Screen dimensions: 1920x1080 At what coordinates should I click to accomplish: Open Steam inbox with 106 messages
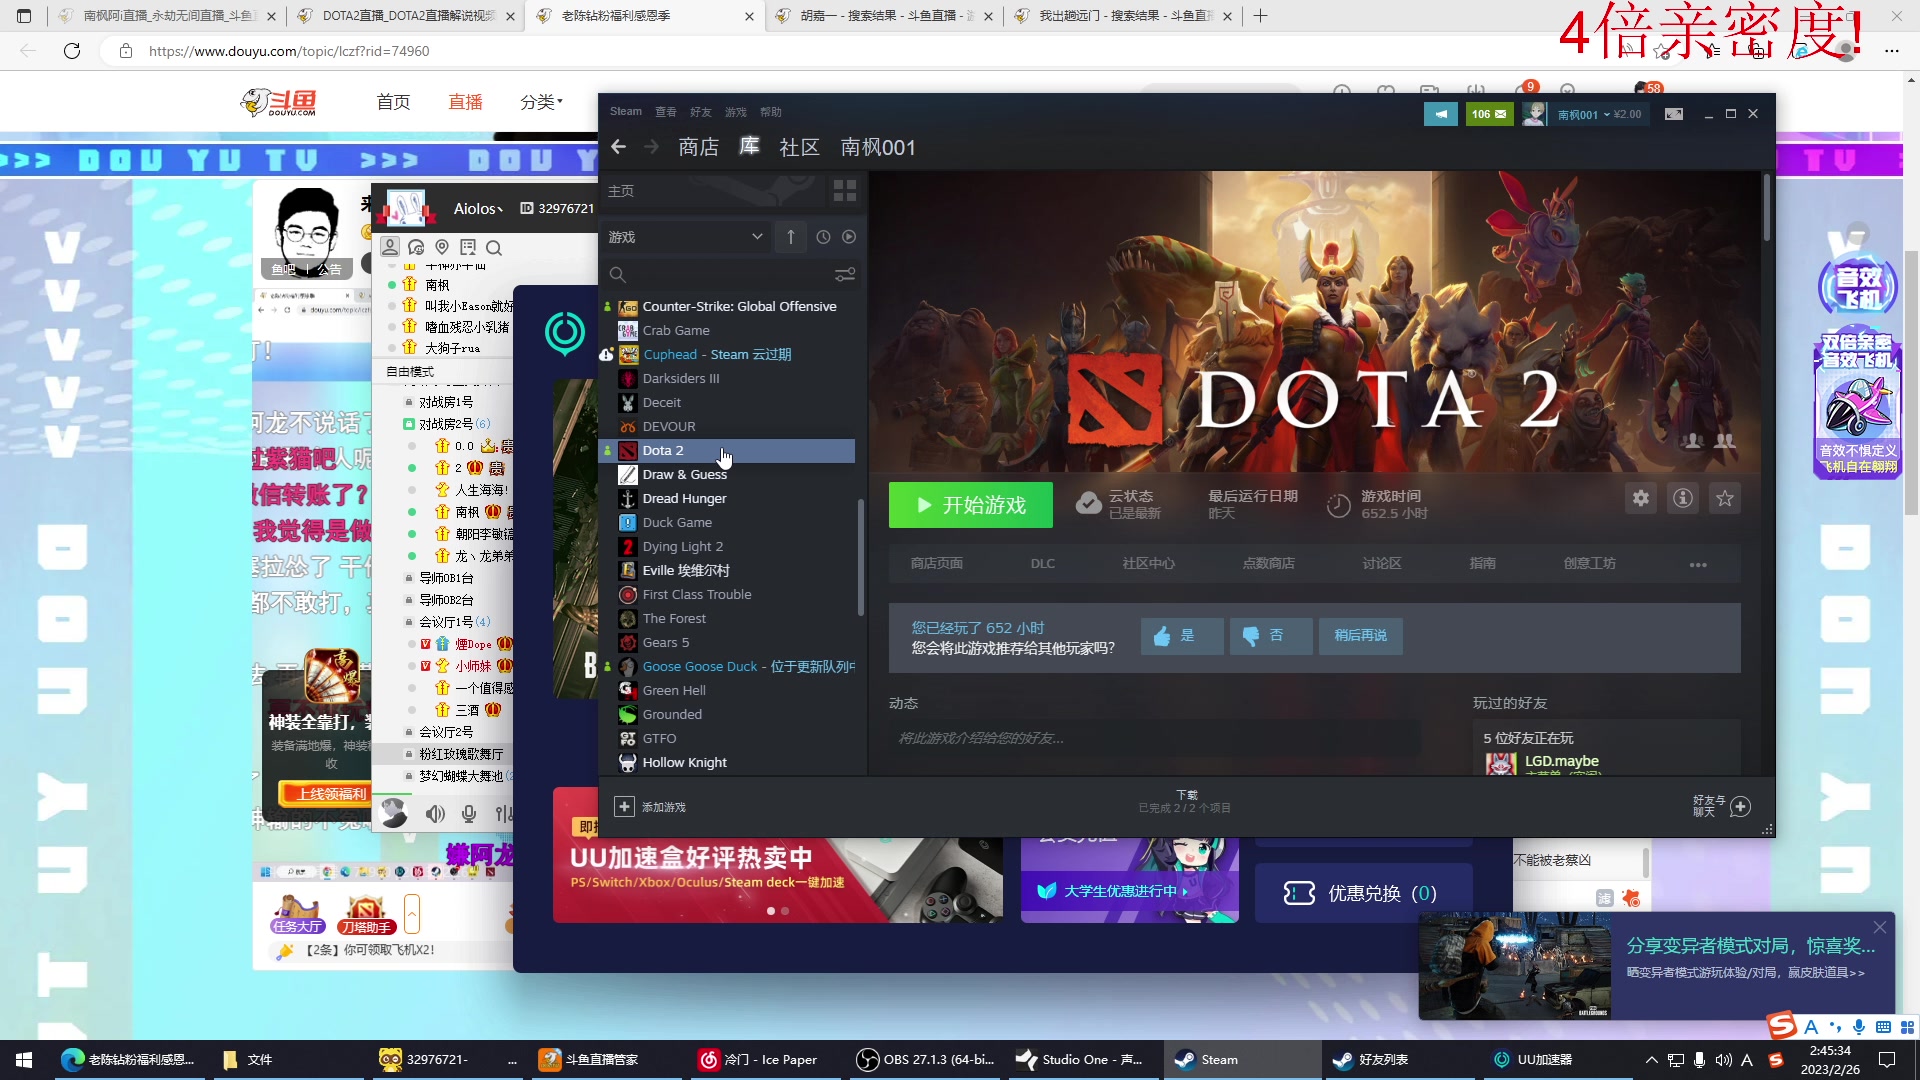tap(1489, 114)
